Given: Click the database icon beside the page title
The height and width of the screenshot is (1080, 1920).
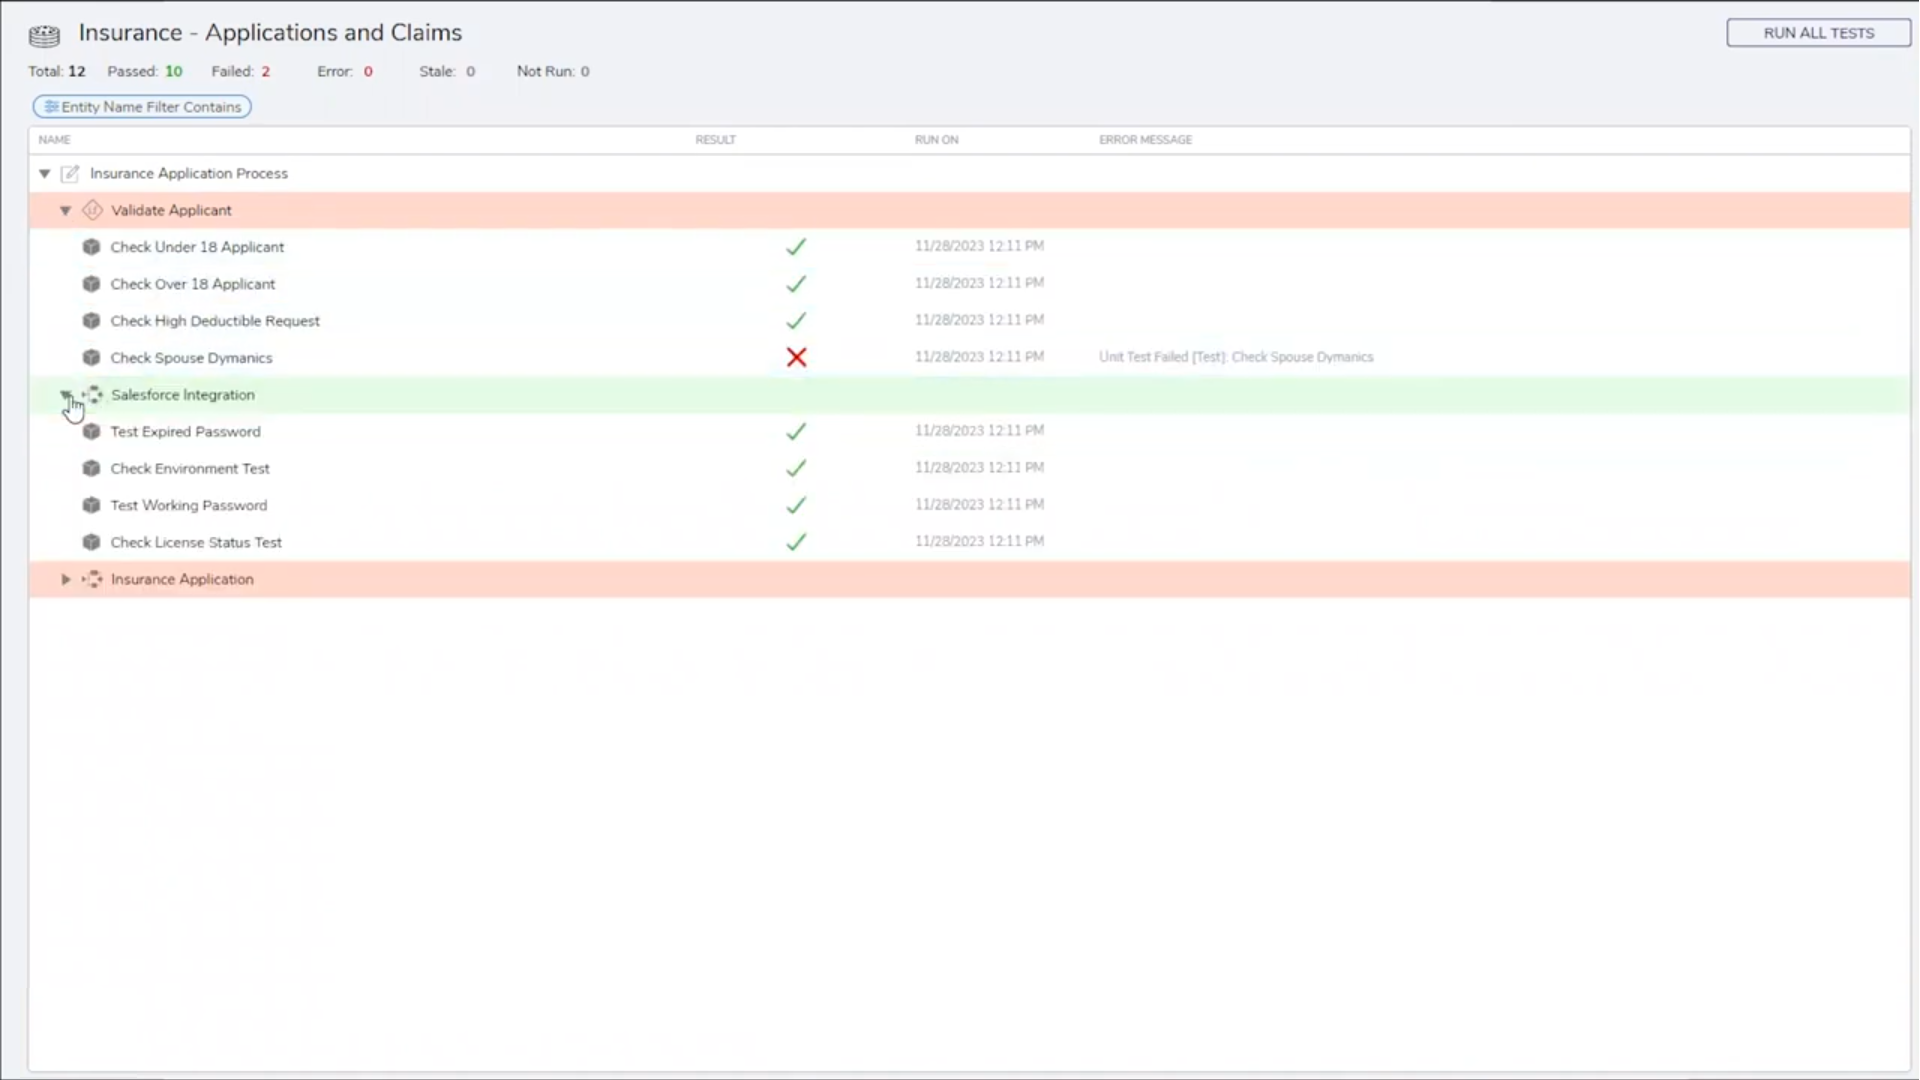Looking at the screenshot, I should point(44,36).
